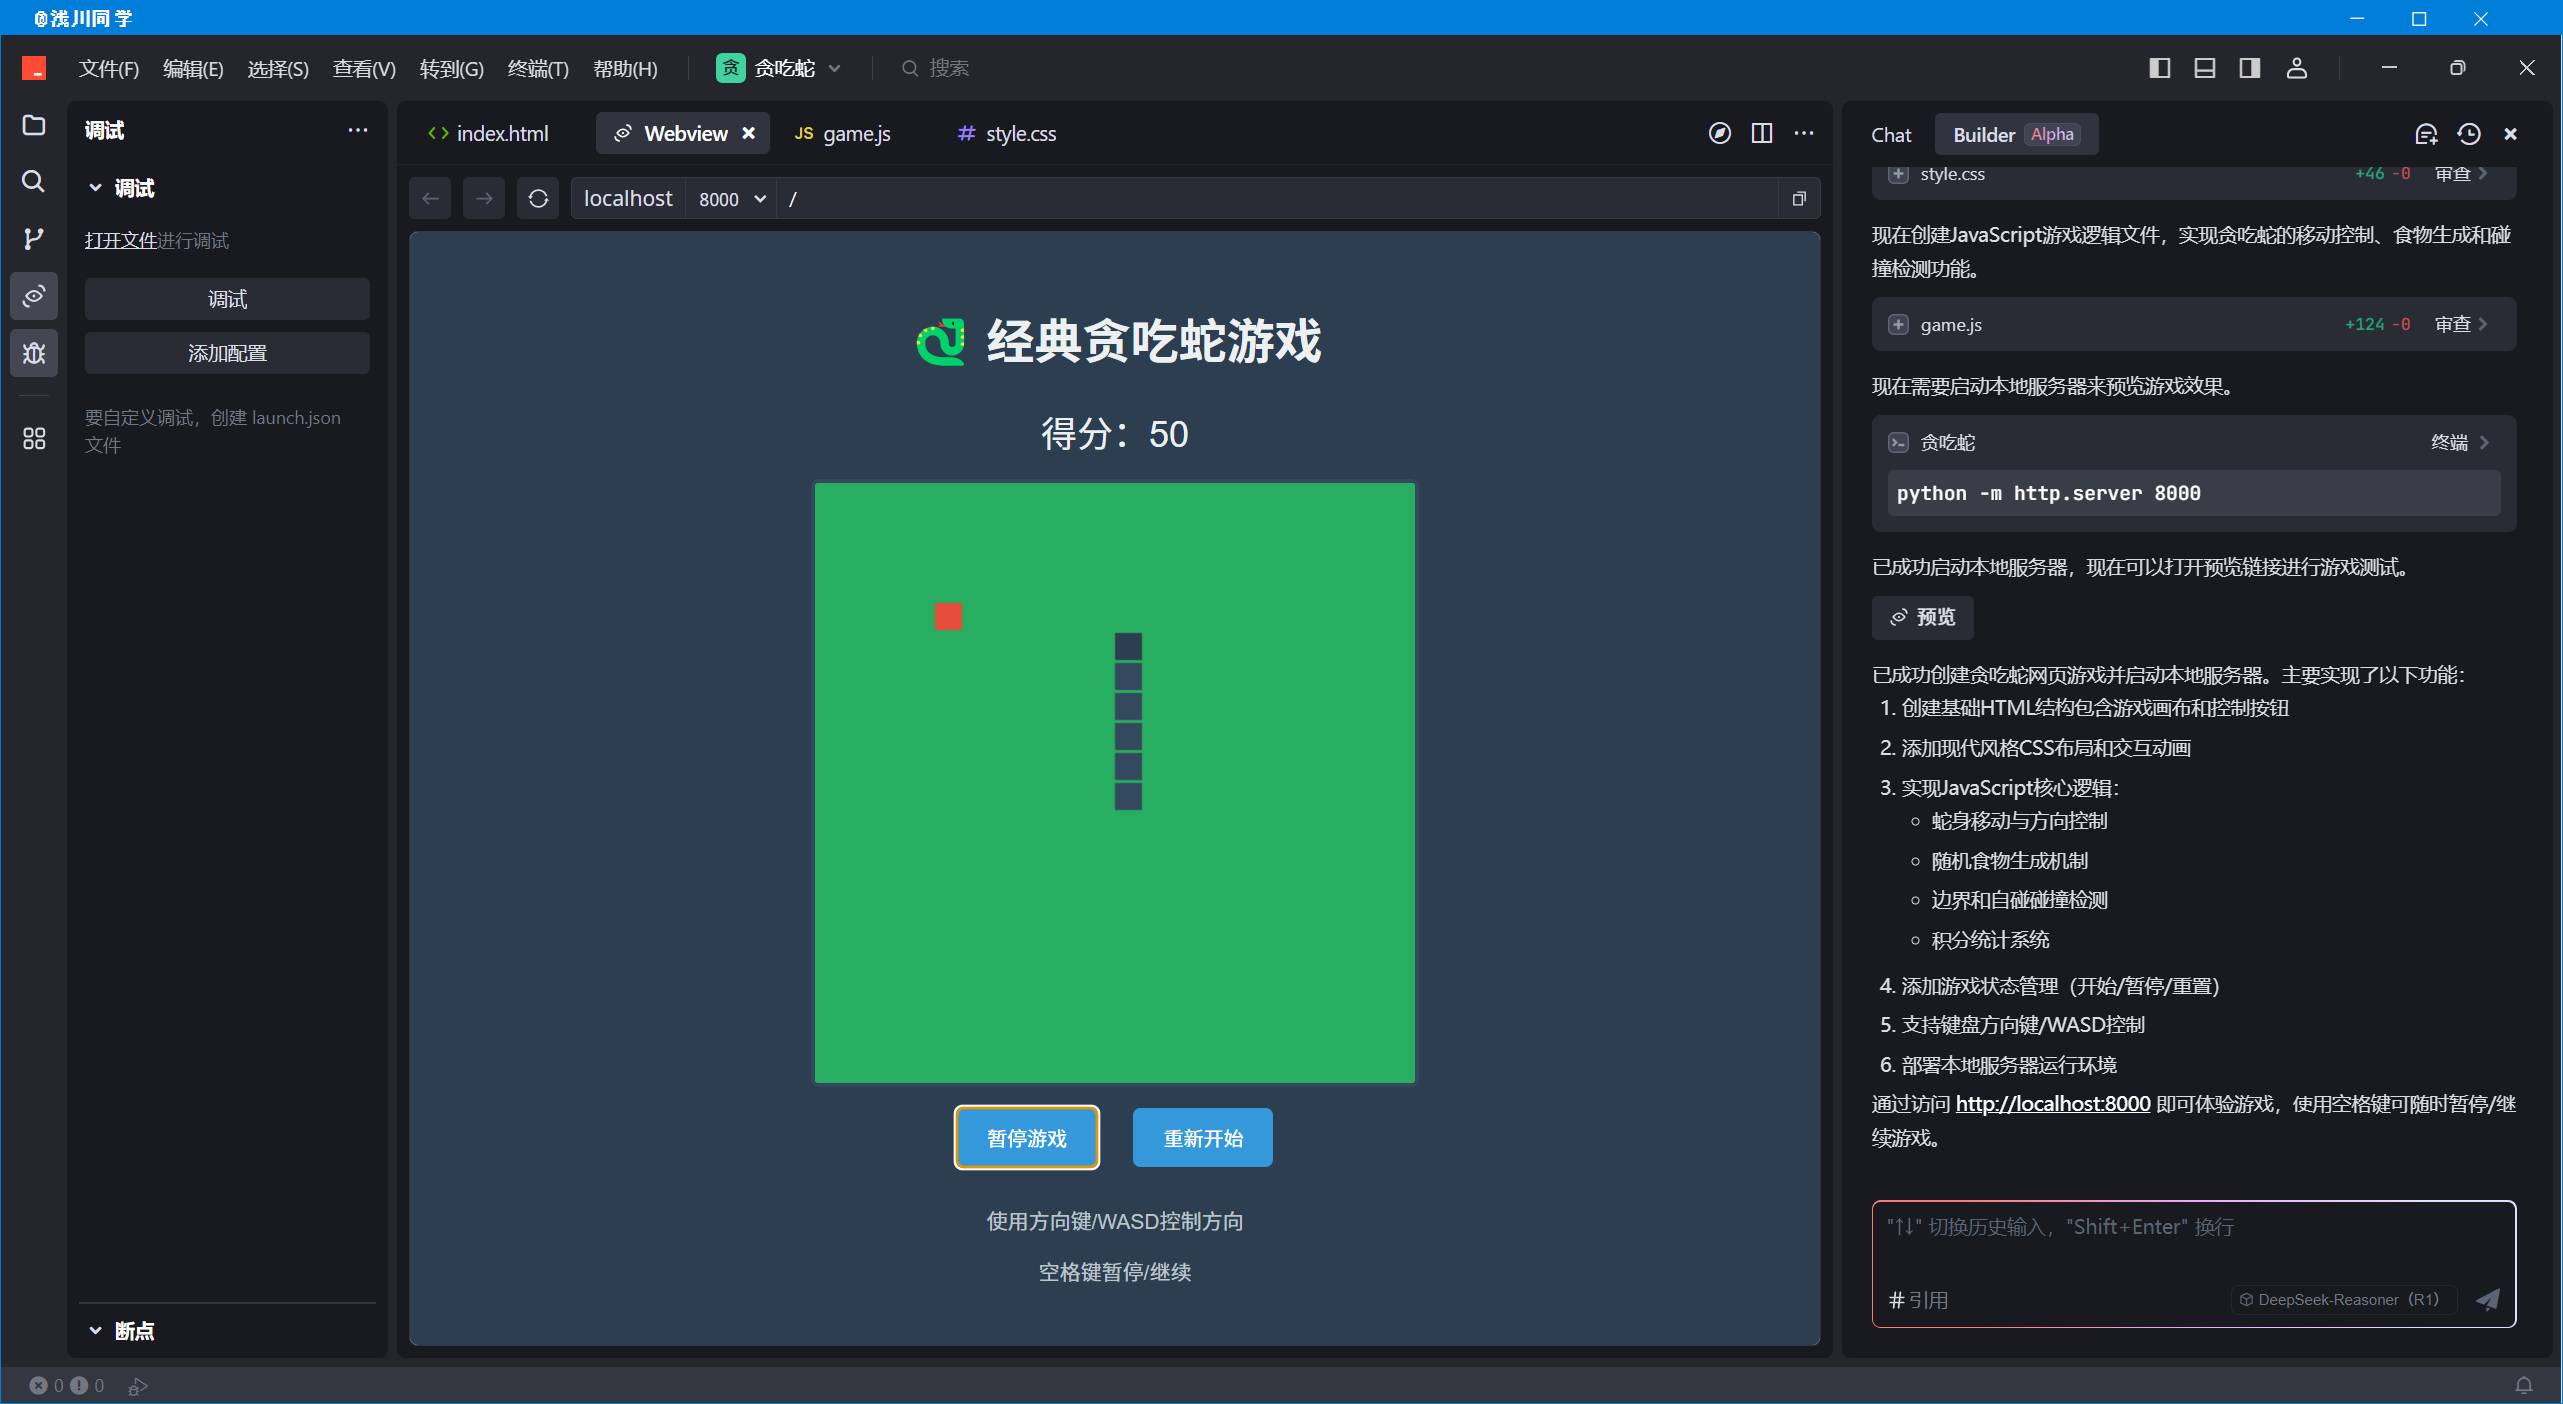Open the account profile icon
Image resolution: width=2563 pixels, height=1404 pixels.
(2297, 68)
